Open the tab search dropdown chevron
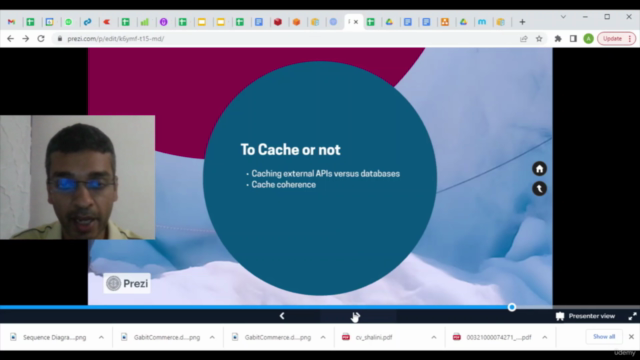640x360 pixels. point(563,17)
